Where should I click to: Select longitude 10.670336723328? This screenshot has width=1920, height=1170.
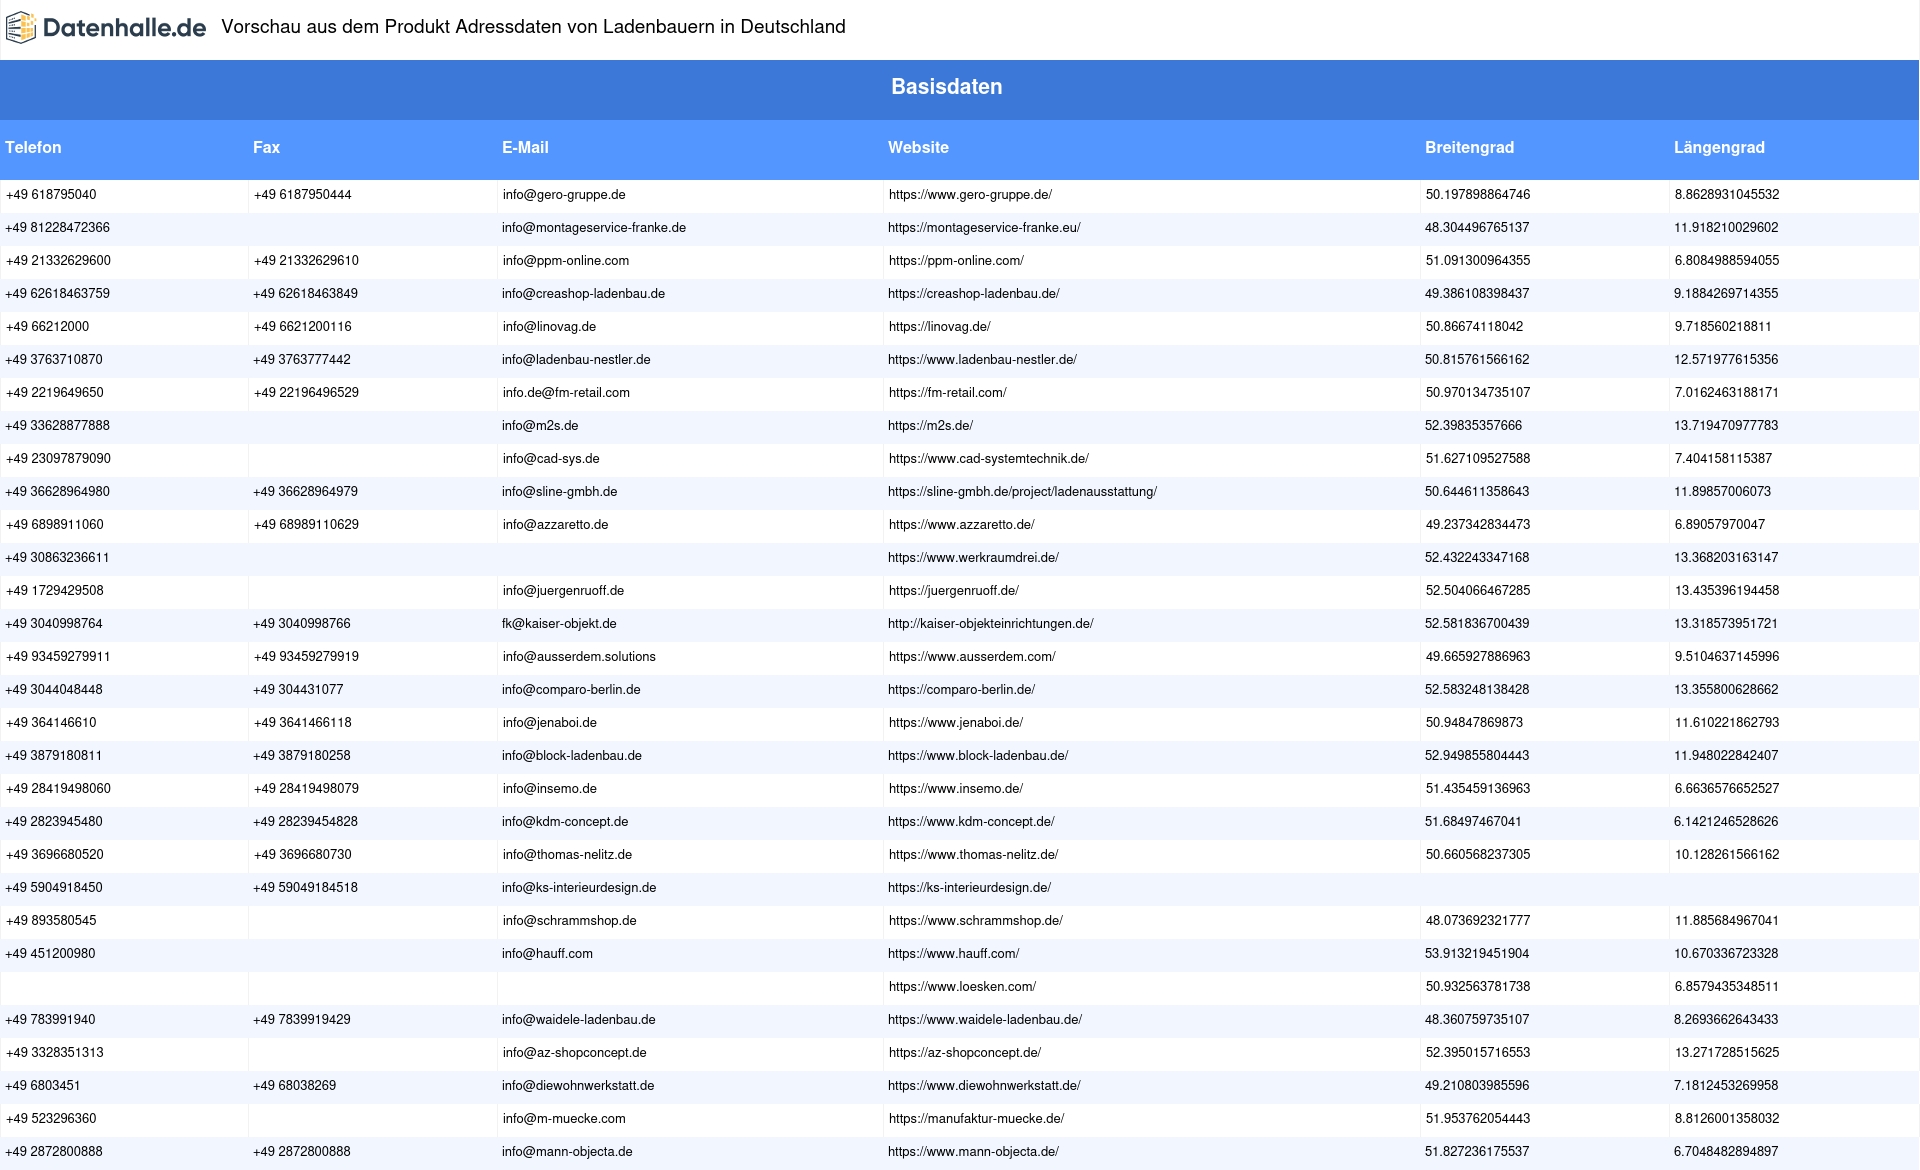point(1726,954)
